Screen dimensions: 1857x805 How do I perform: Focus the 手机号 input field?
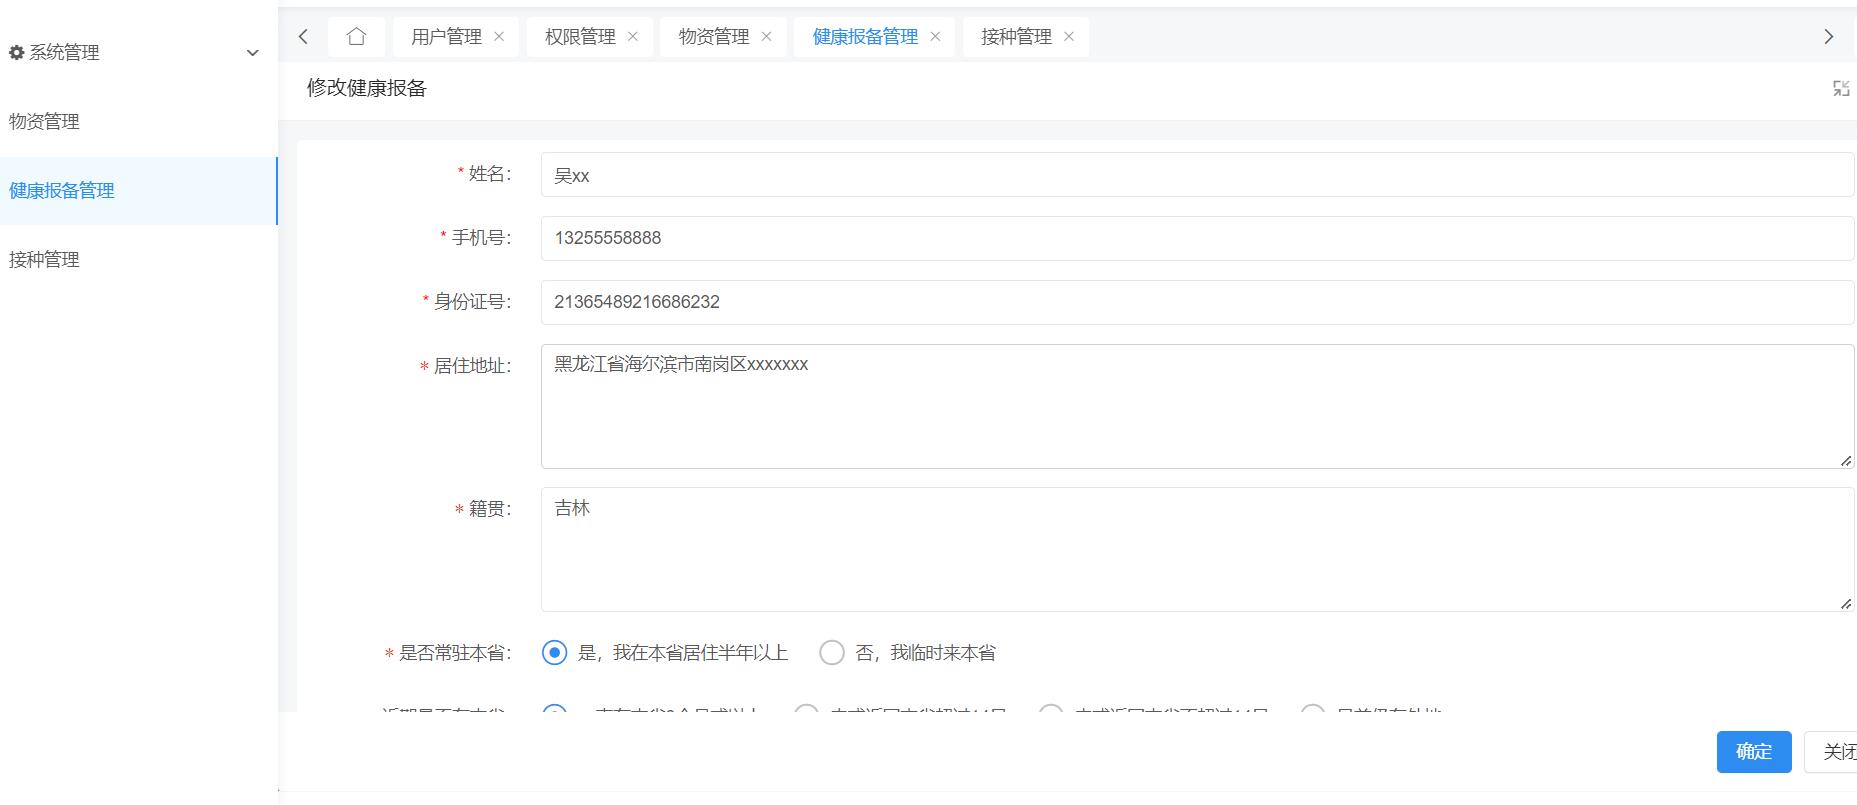click(x=1197, y=238)
